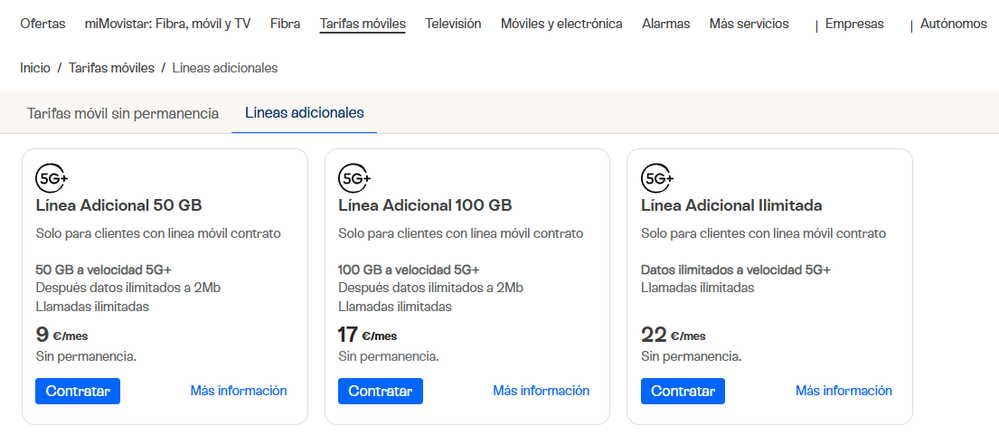Switch to the Empresas site
This screenshot has width=999, height=436.
854,24
